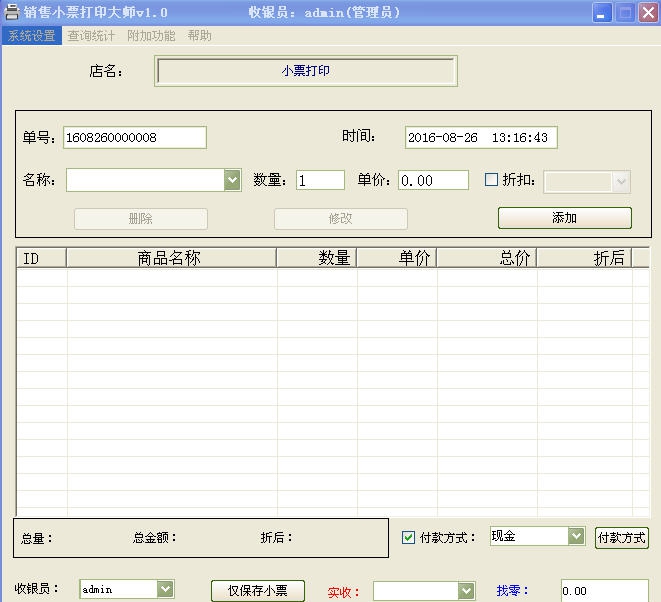Open the 收银员 admin dropdown

[166, 590]
